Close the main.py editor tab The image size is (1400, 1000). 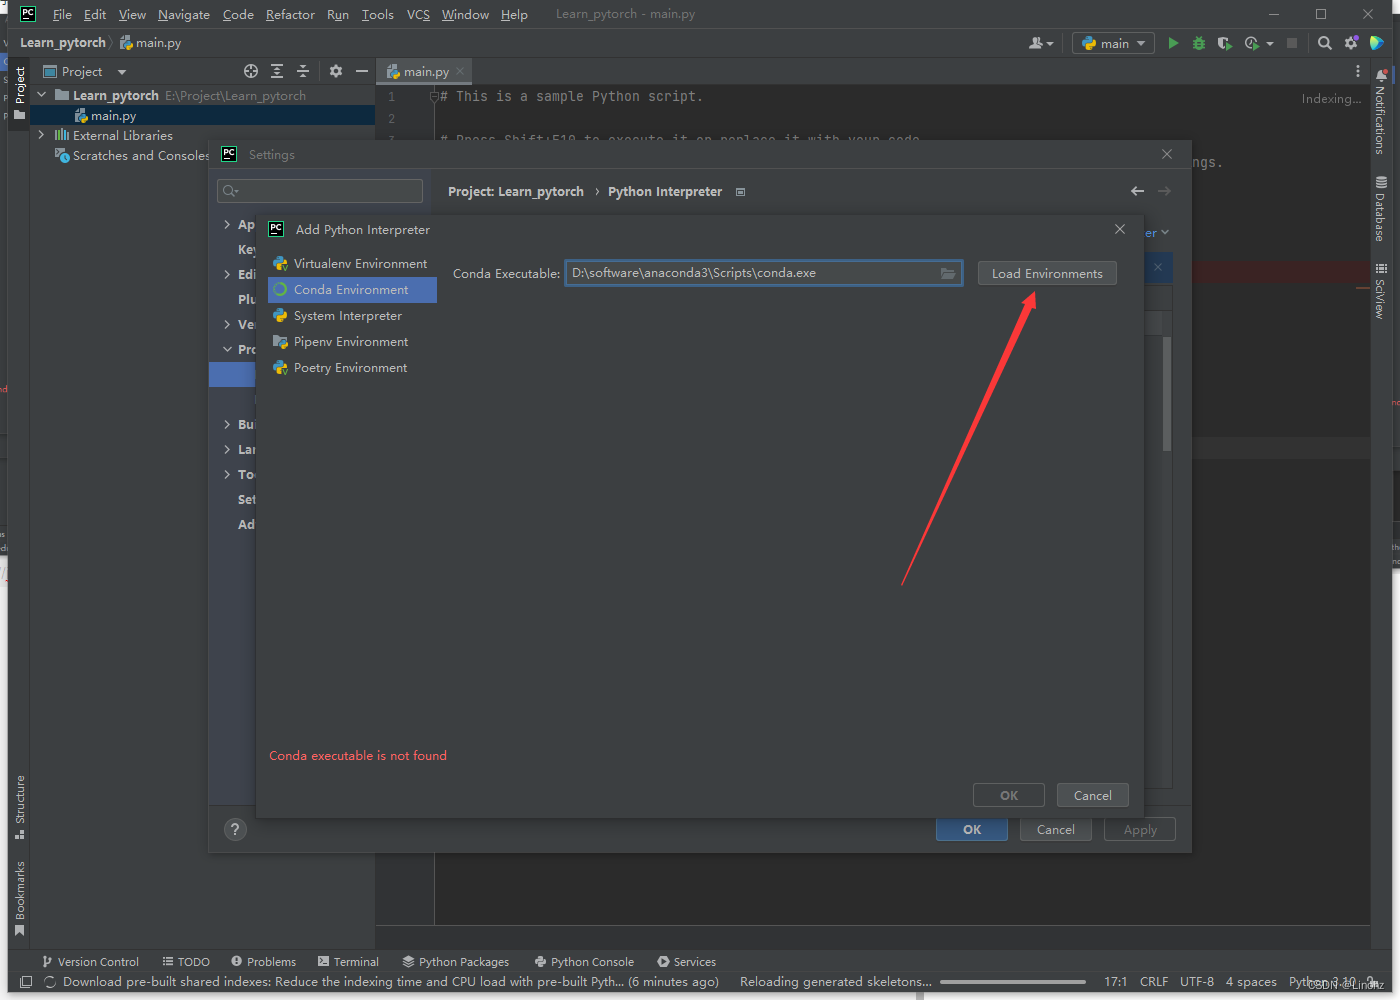[460, 71]
